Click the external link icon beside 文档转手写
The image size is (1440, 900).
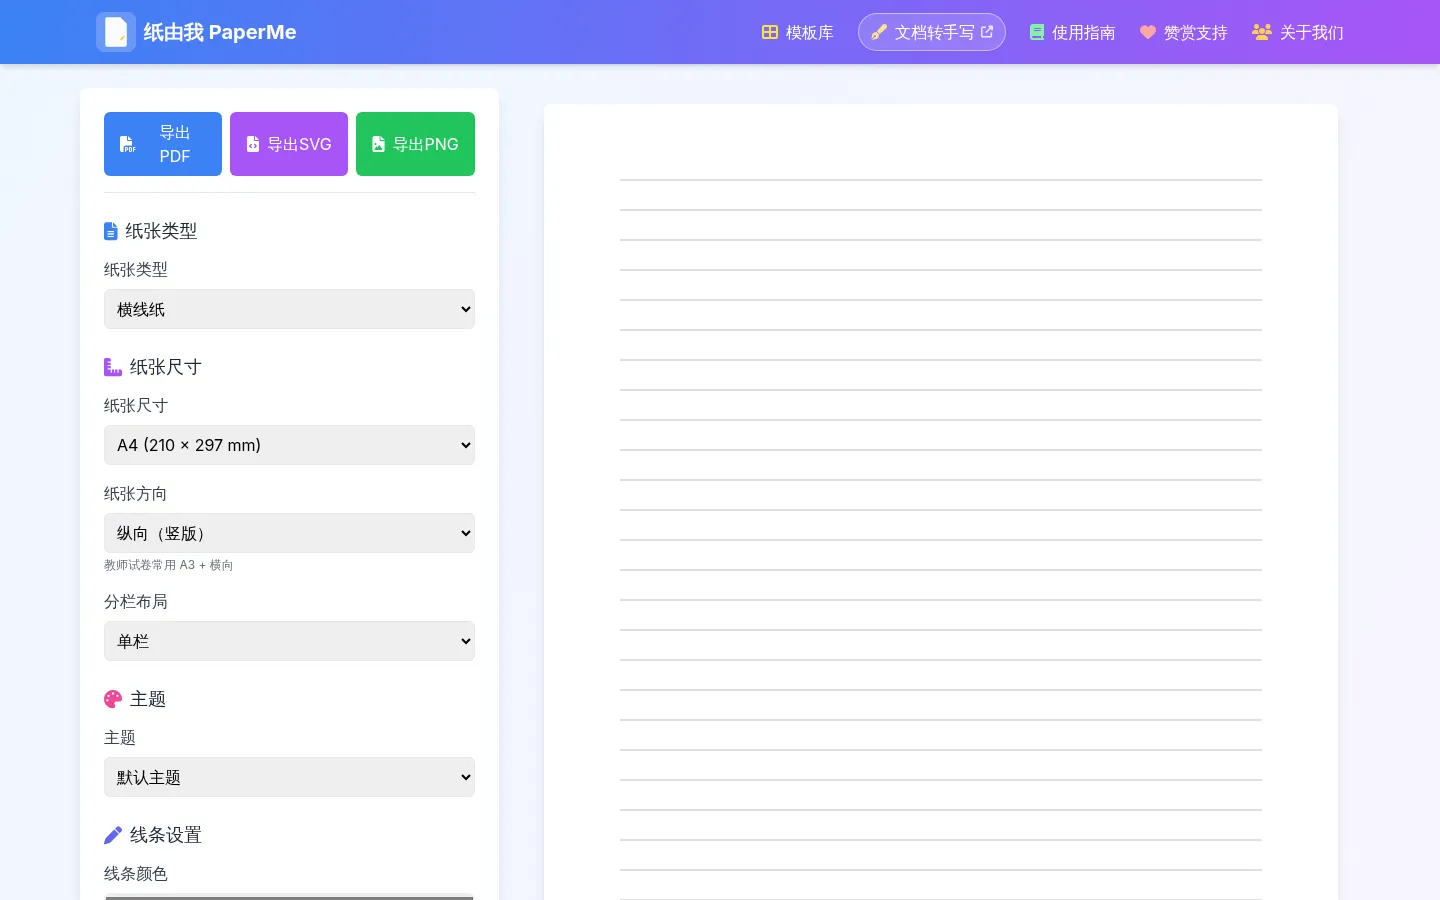click(987, 32)
